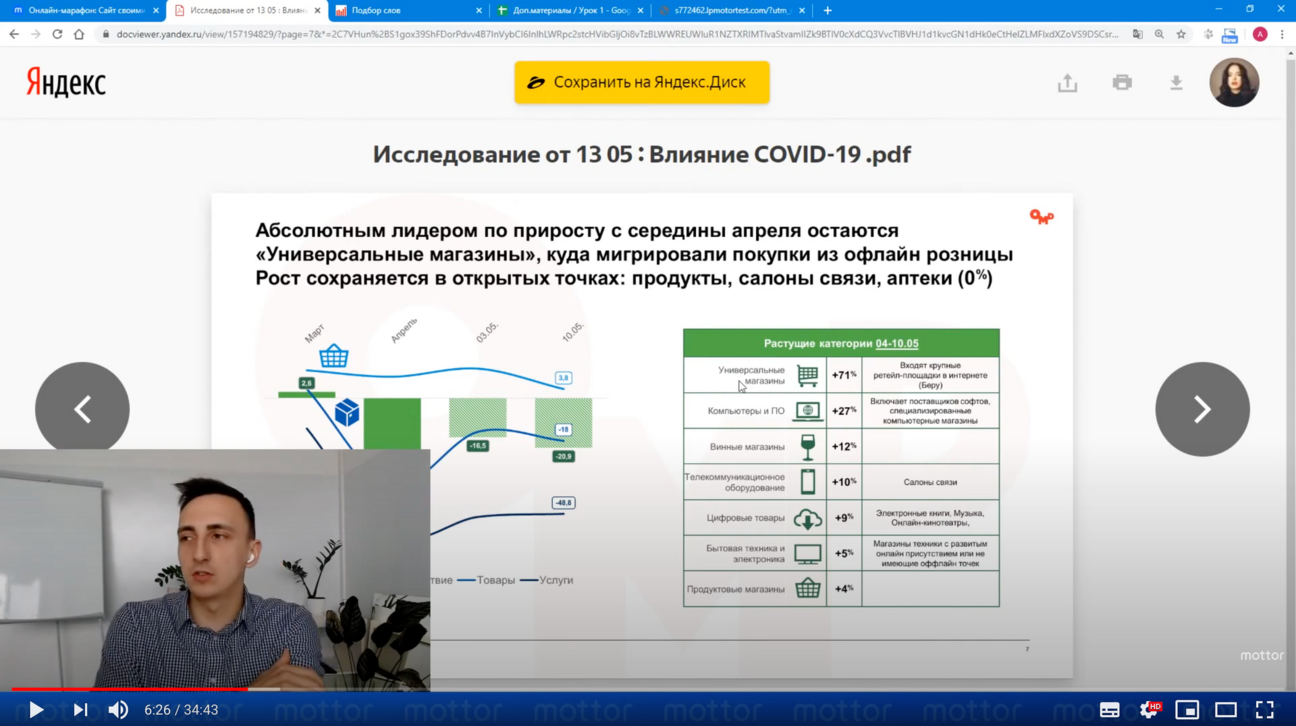The image size is (1296, 726).
Task: Click the docviewer.yandex.ru address bar
Action: [x=617, y=34]
